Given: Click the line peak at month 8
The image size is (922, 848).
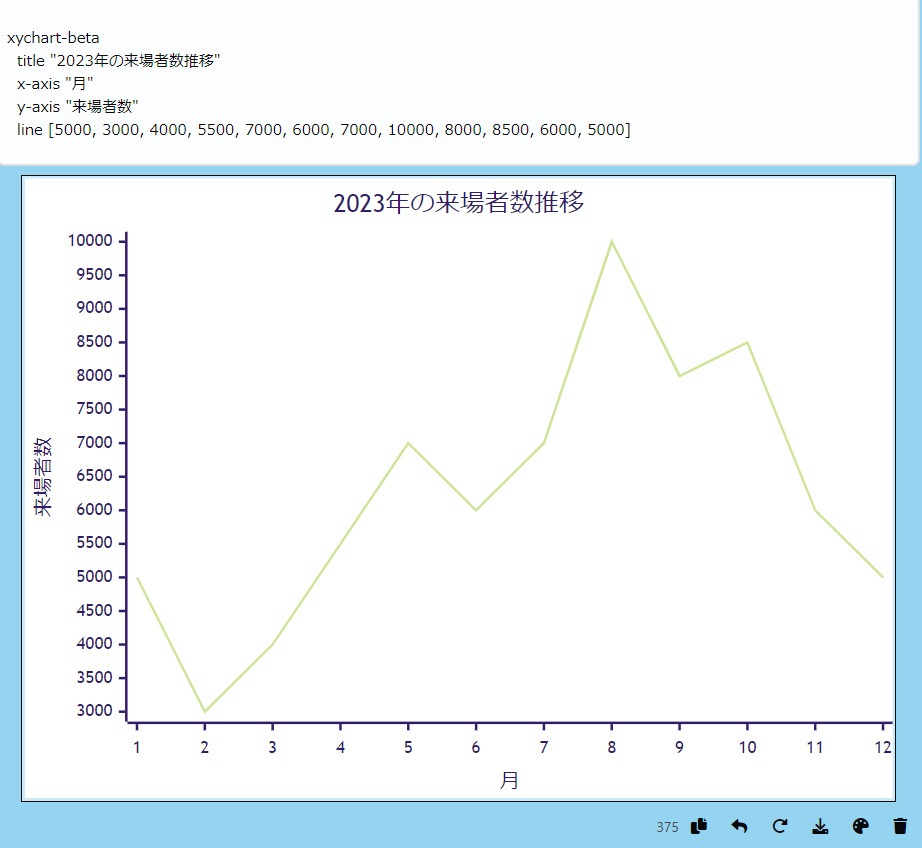Looking at the screenshot, I should coord(612,241).
